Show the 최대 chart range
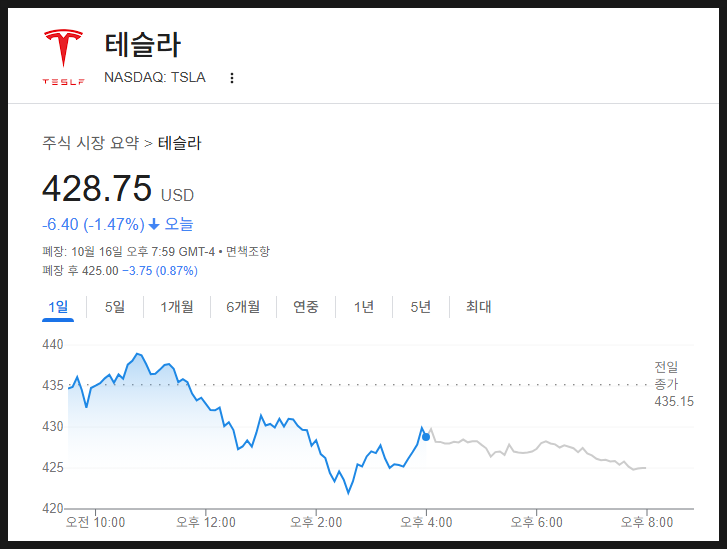727x549 pixels. tap(479, 307)
